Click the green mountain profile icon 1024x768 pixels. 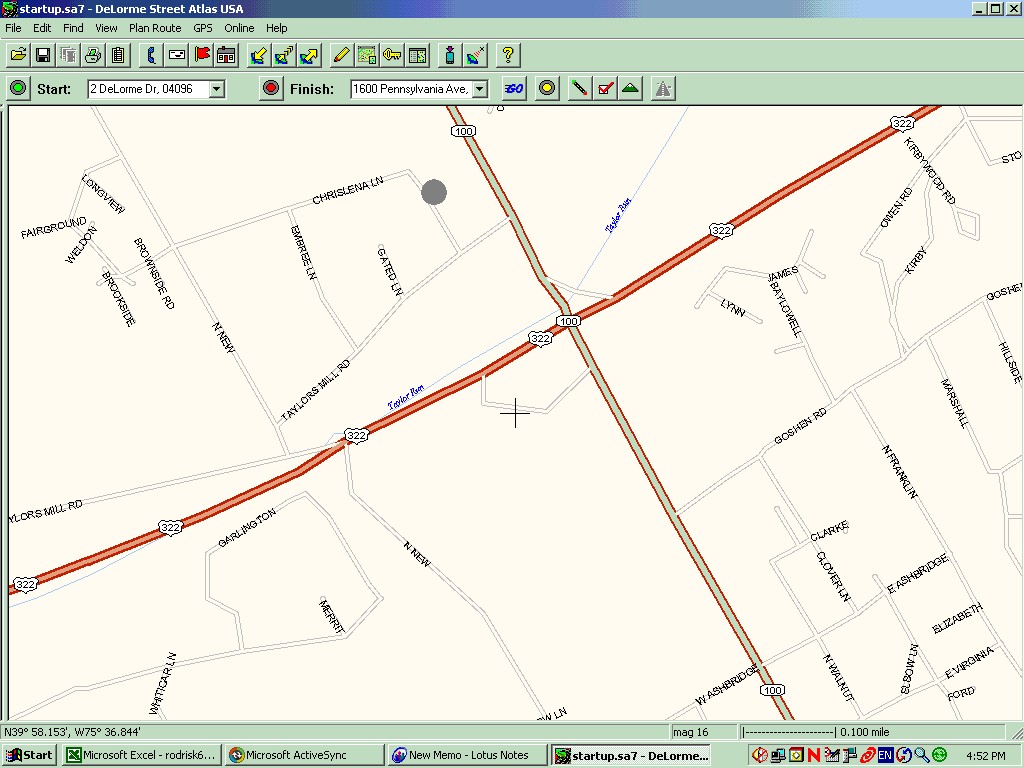pos(630,88)
